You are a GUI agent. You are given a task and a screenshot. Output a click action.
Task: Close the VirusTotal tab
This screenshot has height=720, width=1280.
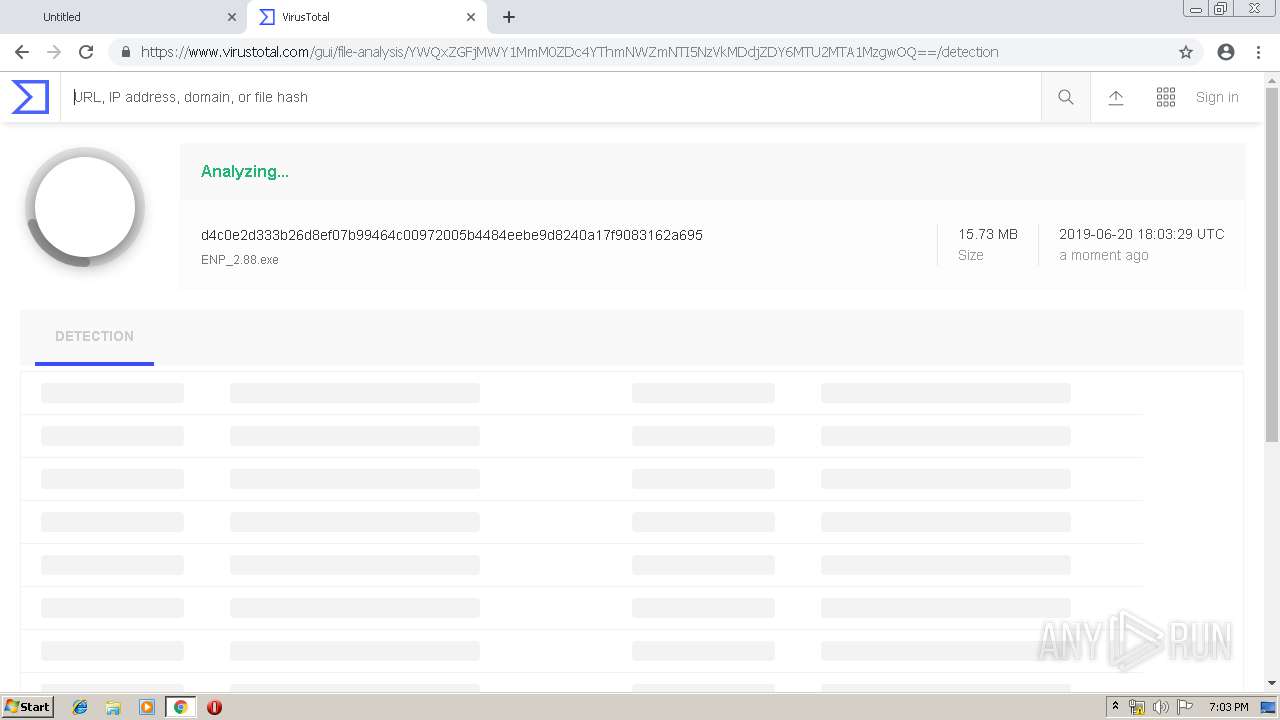[471, 17]
